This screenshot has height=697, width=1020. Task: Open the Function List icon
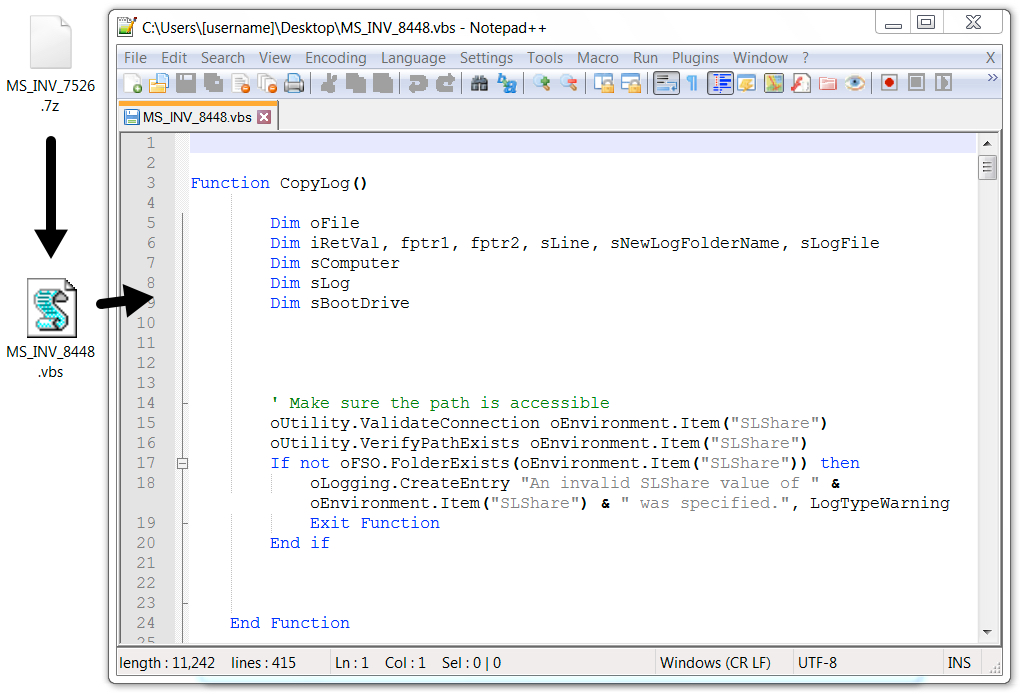point(801,83)
